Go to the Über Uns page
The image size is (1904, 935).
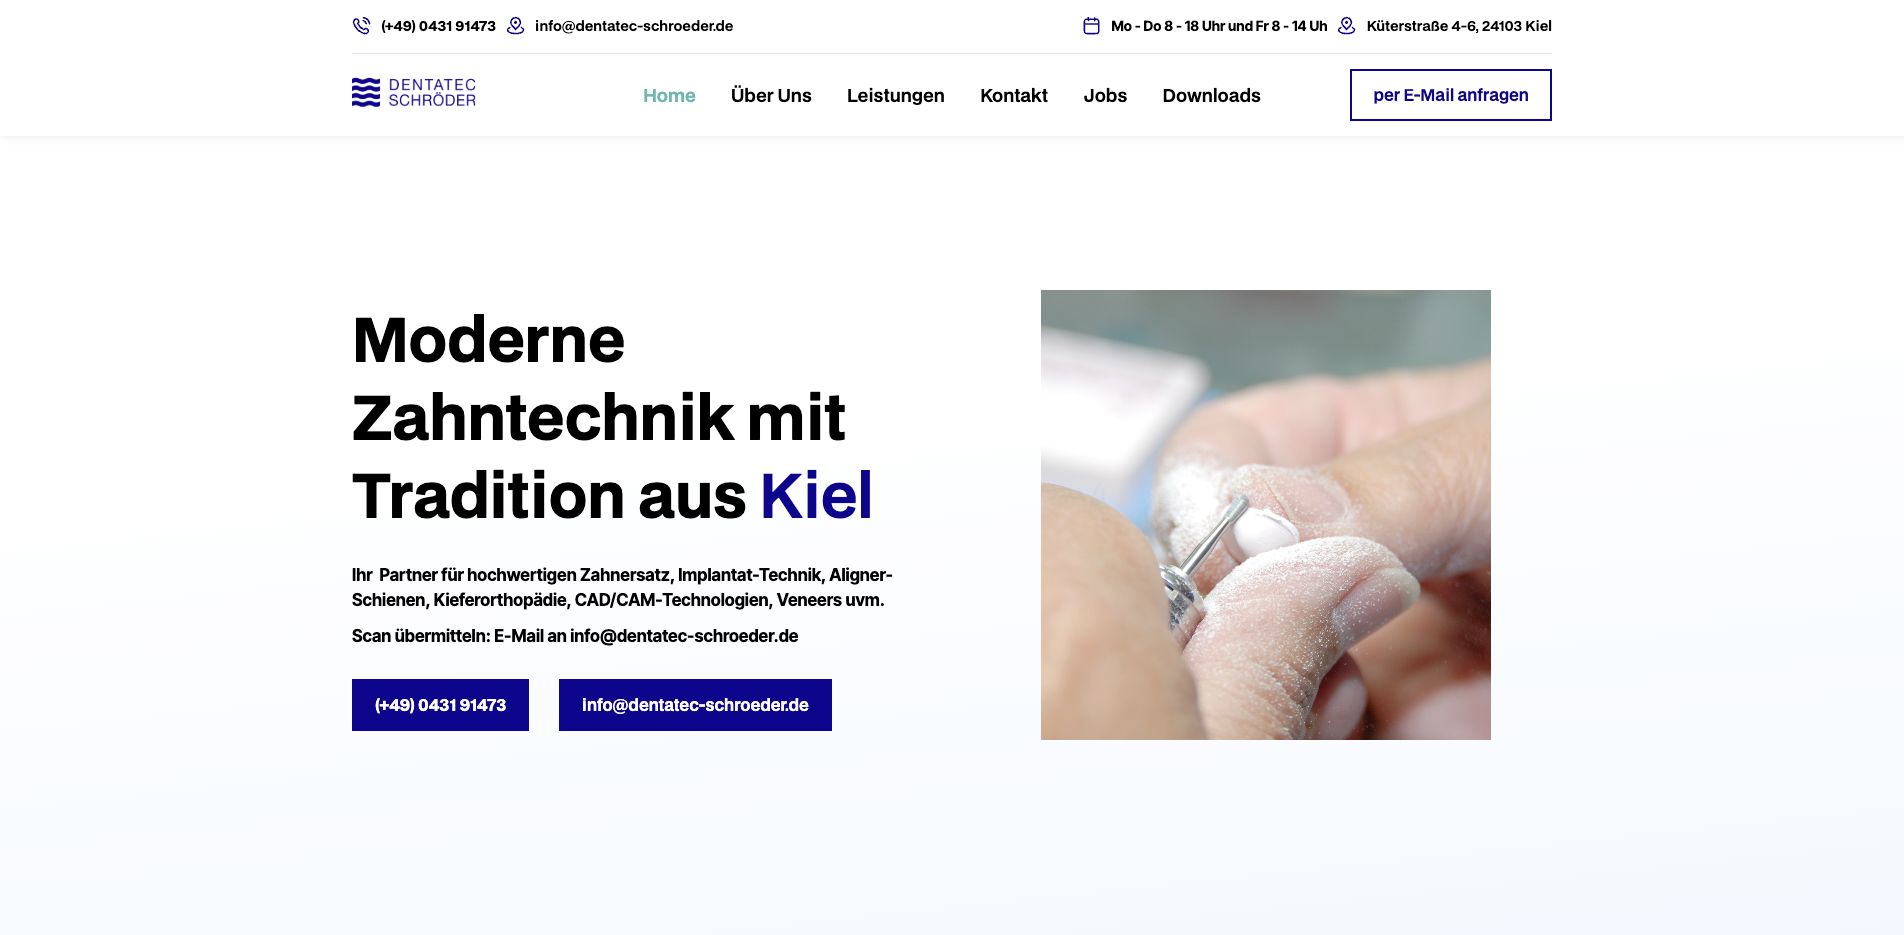pos(771,95)
